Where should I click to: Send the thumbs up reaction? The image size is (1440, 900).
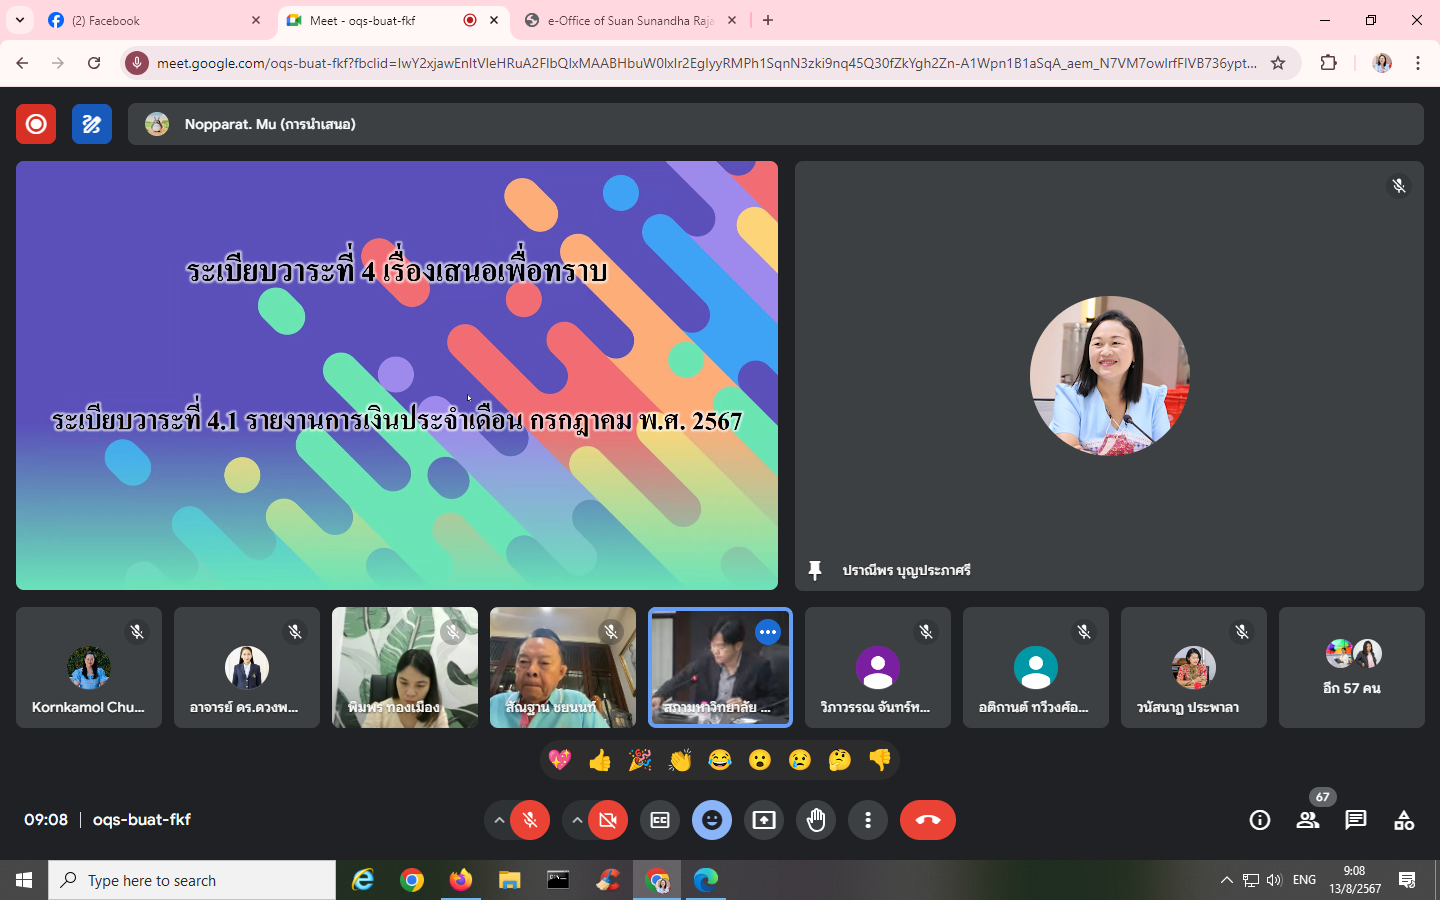click(600, 761)
